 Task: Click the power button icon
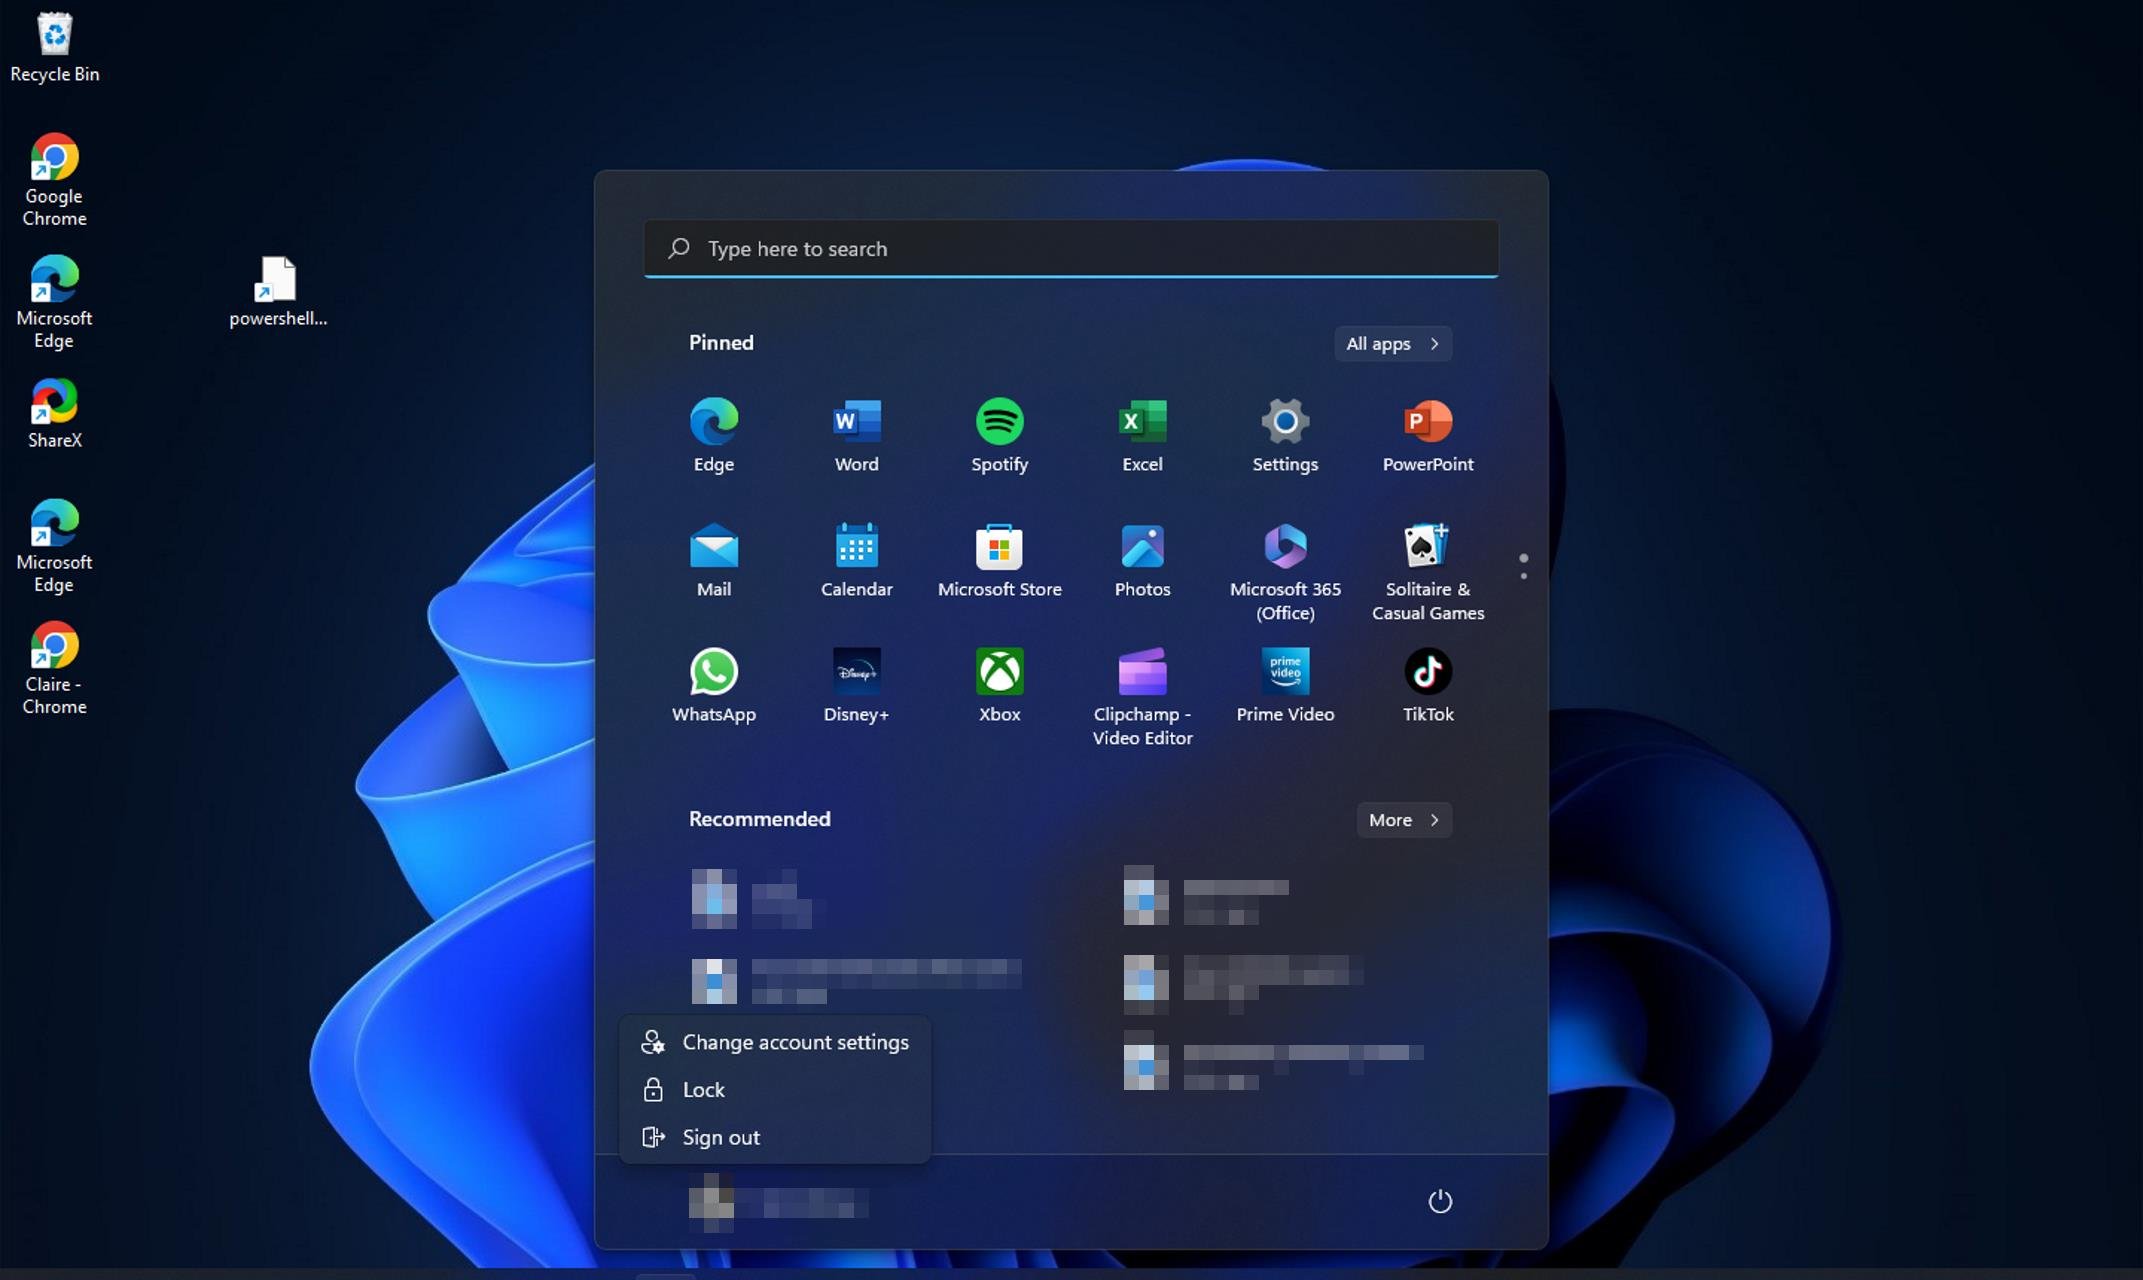[x=1439, y=1201]
